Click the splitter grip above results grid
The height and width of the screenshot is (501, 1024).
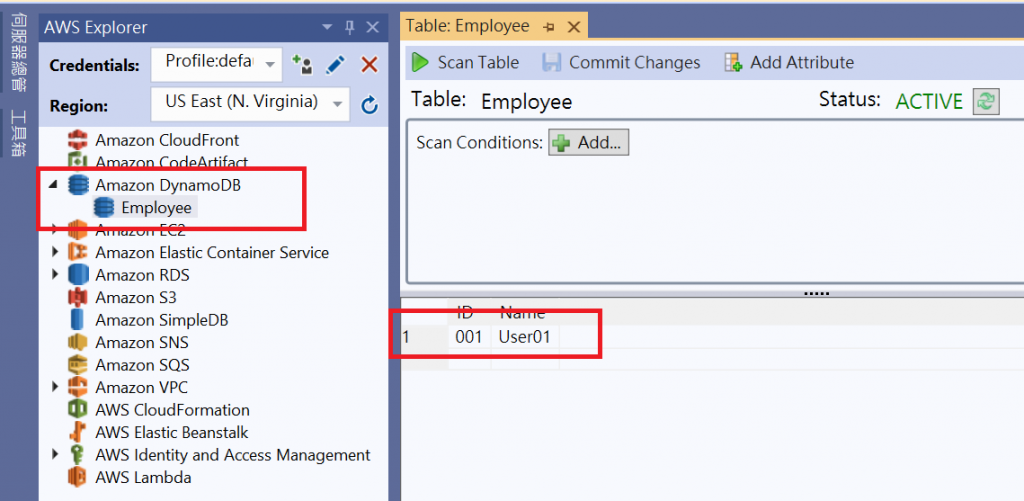816,294
